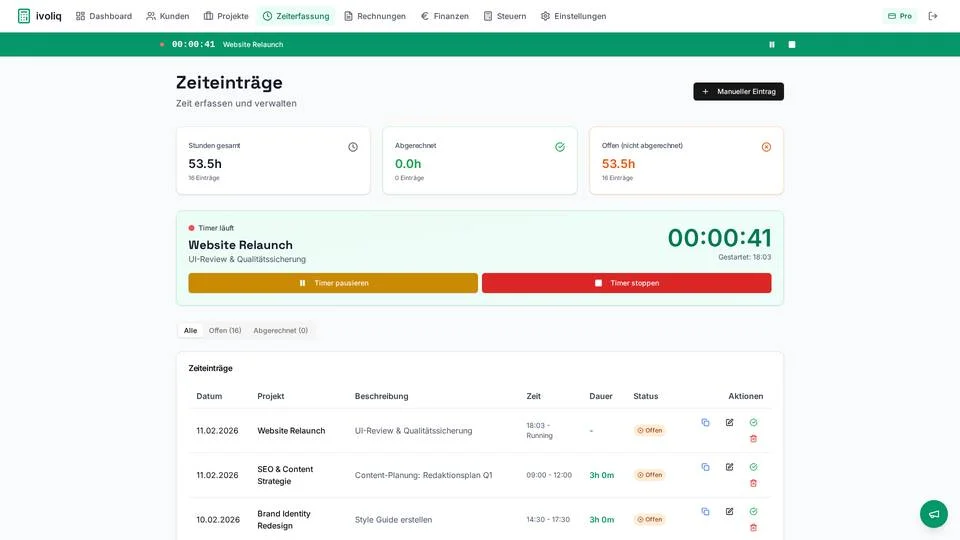This screenshot has width=960, height=540.
Task: Click 'Website Relaunch' label in green bar
Action: point(253,45)
